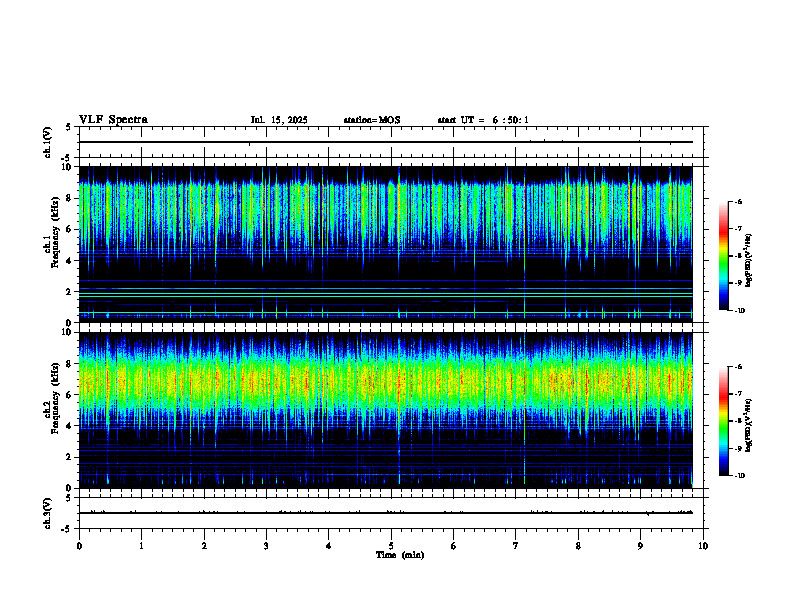Click the date "Jul. 15, 2025"
This screenshot has width=792, height=612.
click(279, 120)
